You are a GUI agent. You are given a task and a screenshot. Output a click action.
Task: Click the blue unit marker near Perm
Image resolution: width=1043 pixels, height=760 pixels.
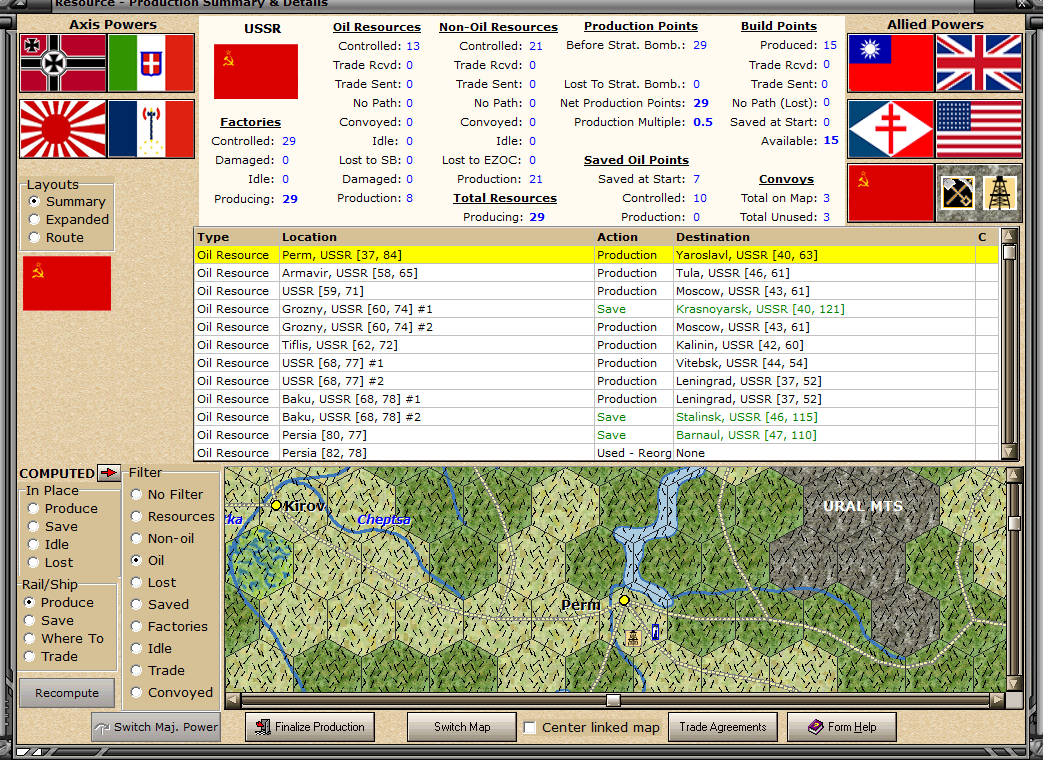655,632
